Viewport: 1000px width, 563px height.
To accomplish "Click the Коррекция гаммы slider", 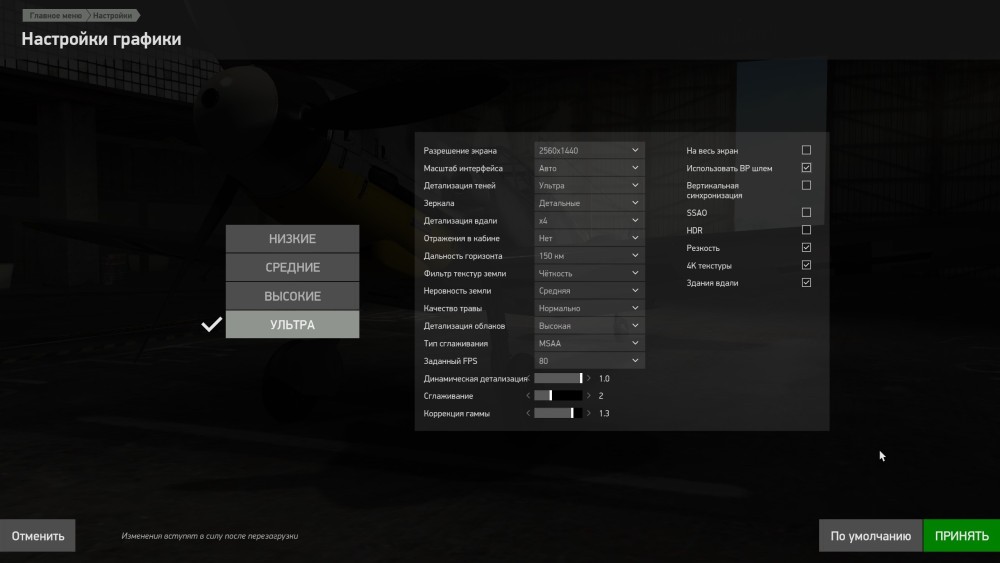I will click(x=558, y=413).
